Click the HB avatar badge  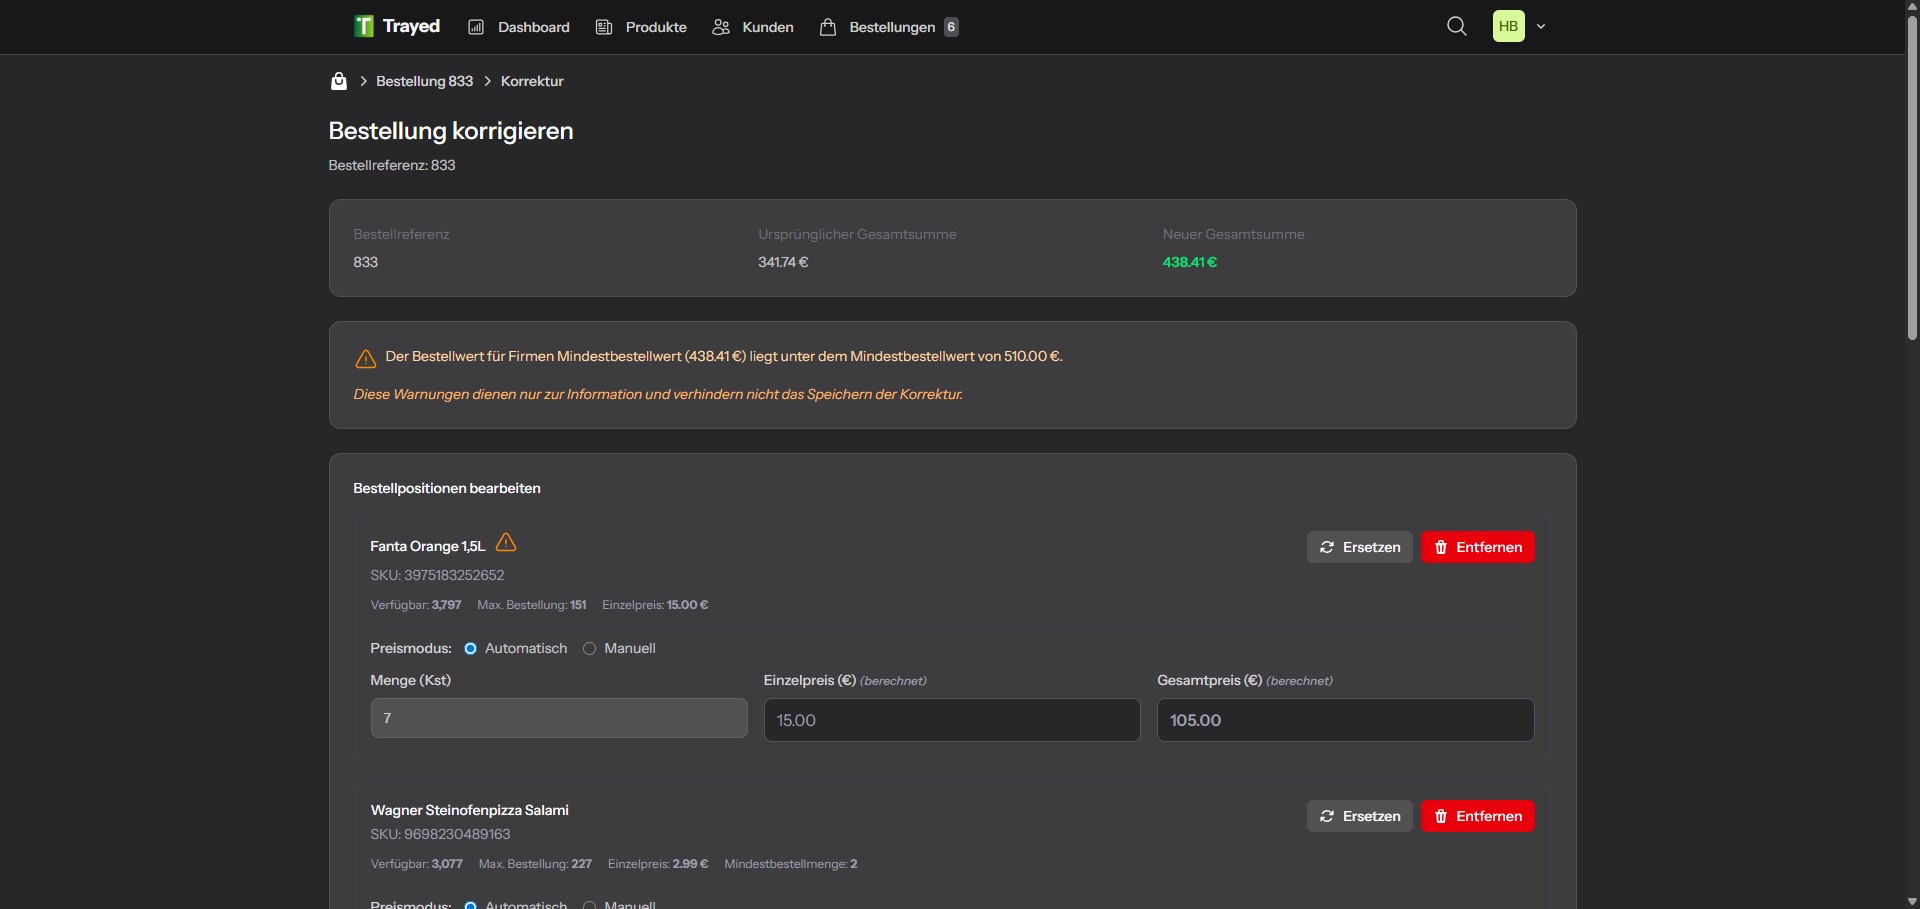pyautogui.click(x=1511, y=26)
